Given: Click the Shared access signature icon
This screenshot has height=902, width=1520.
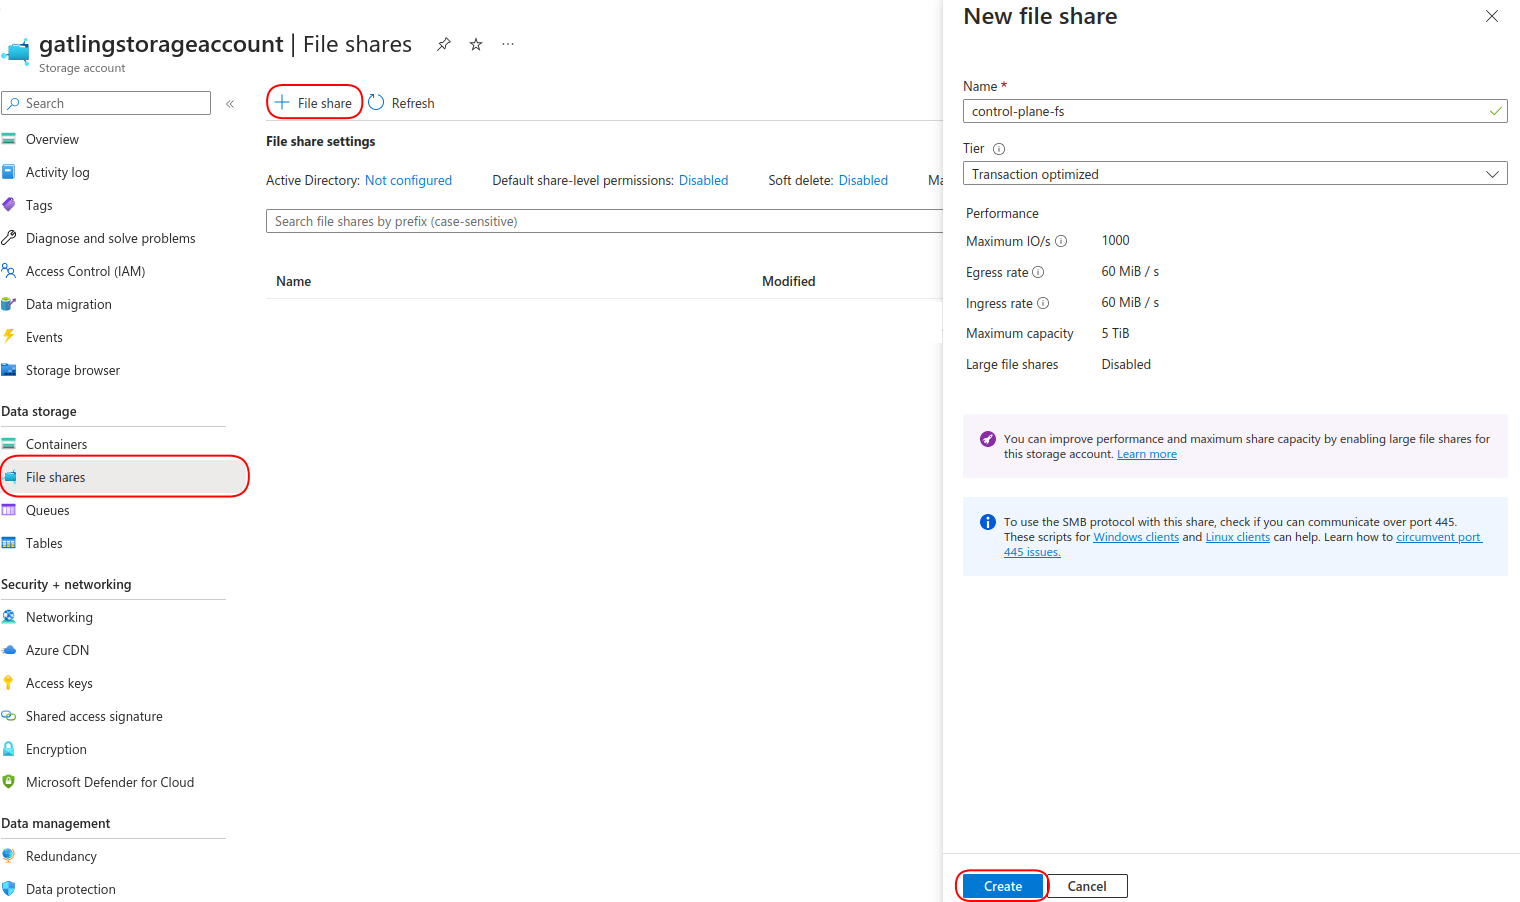Looking at the screenshot, I should (x=9, y=716).
